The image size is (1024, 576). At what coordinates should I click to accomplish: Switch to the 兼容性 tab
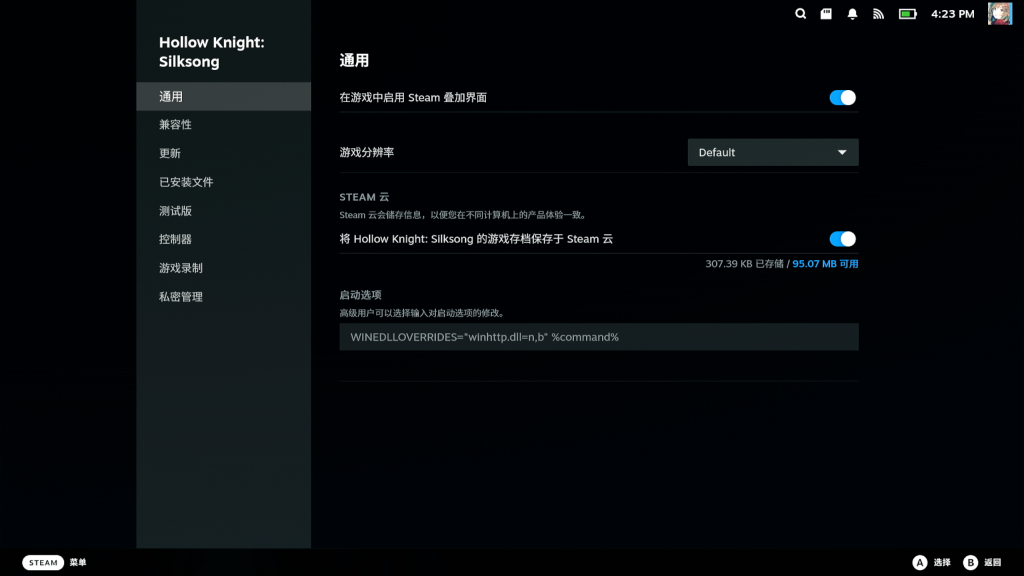coord(176,125)
